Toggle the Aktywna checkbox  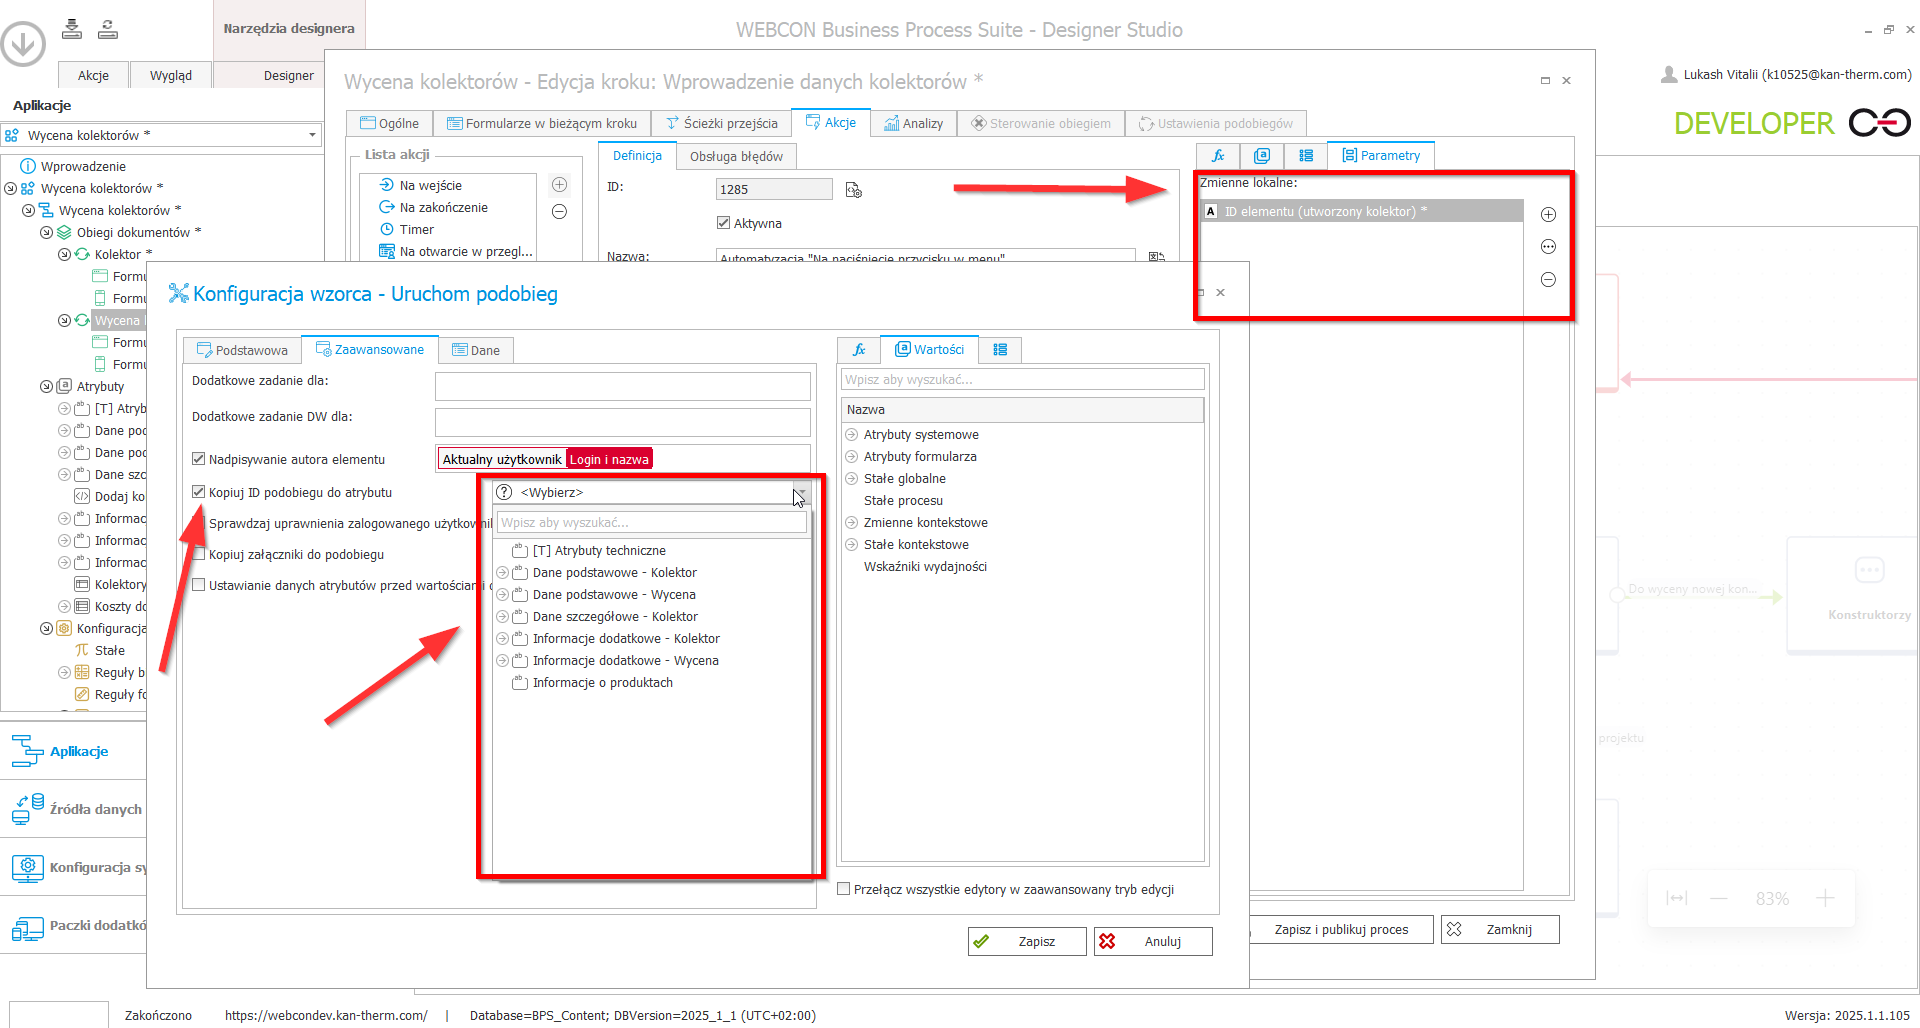[723, 223]
